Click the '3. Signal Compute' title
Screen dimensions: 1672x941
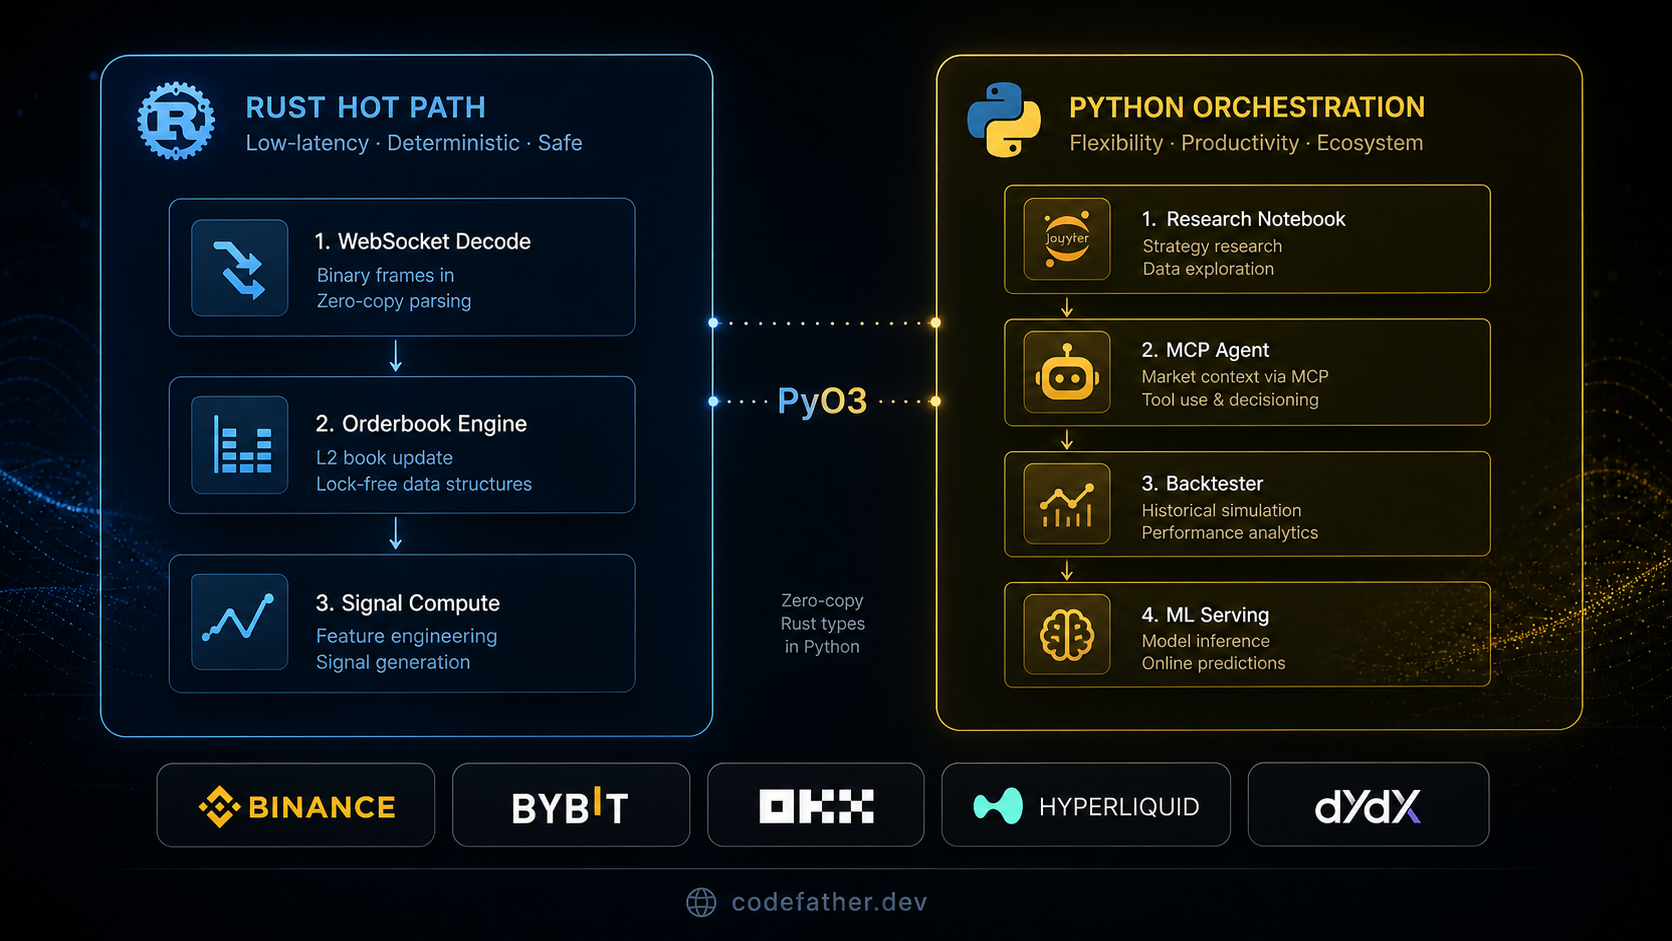click(408, 603)
